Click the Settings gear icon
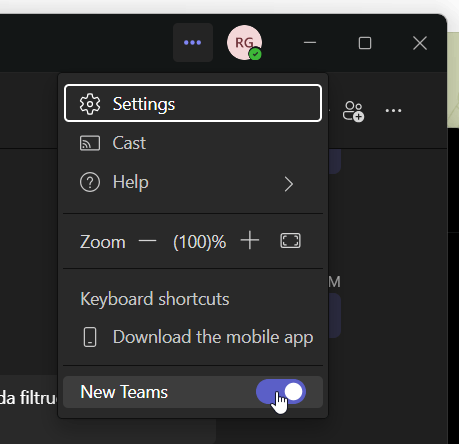 point(90,104)
